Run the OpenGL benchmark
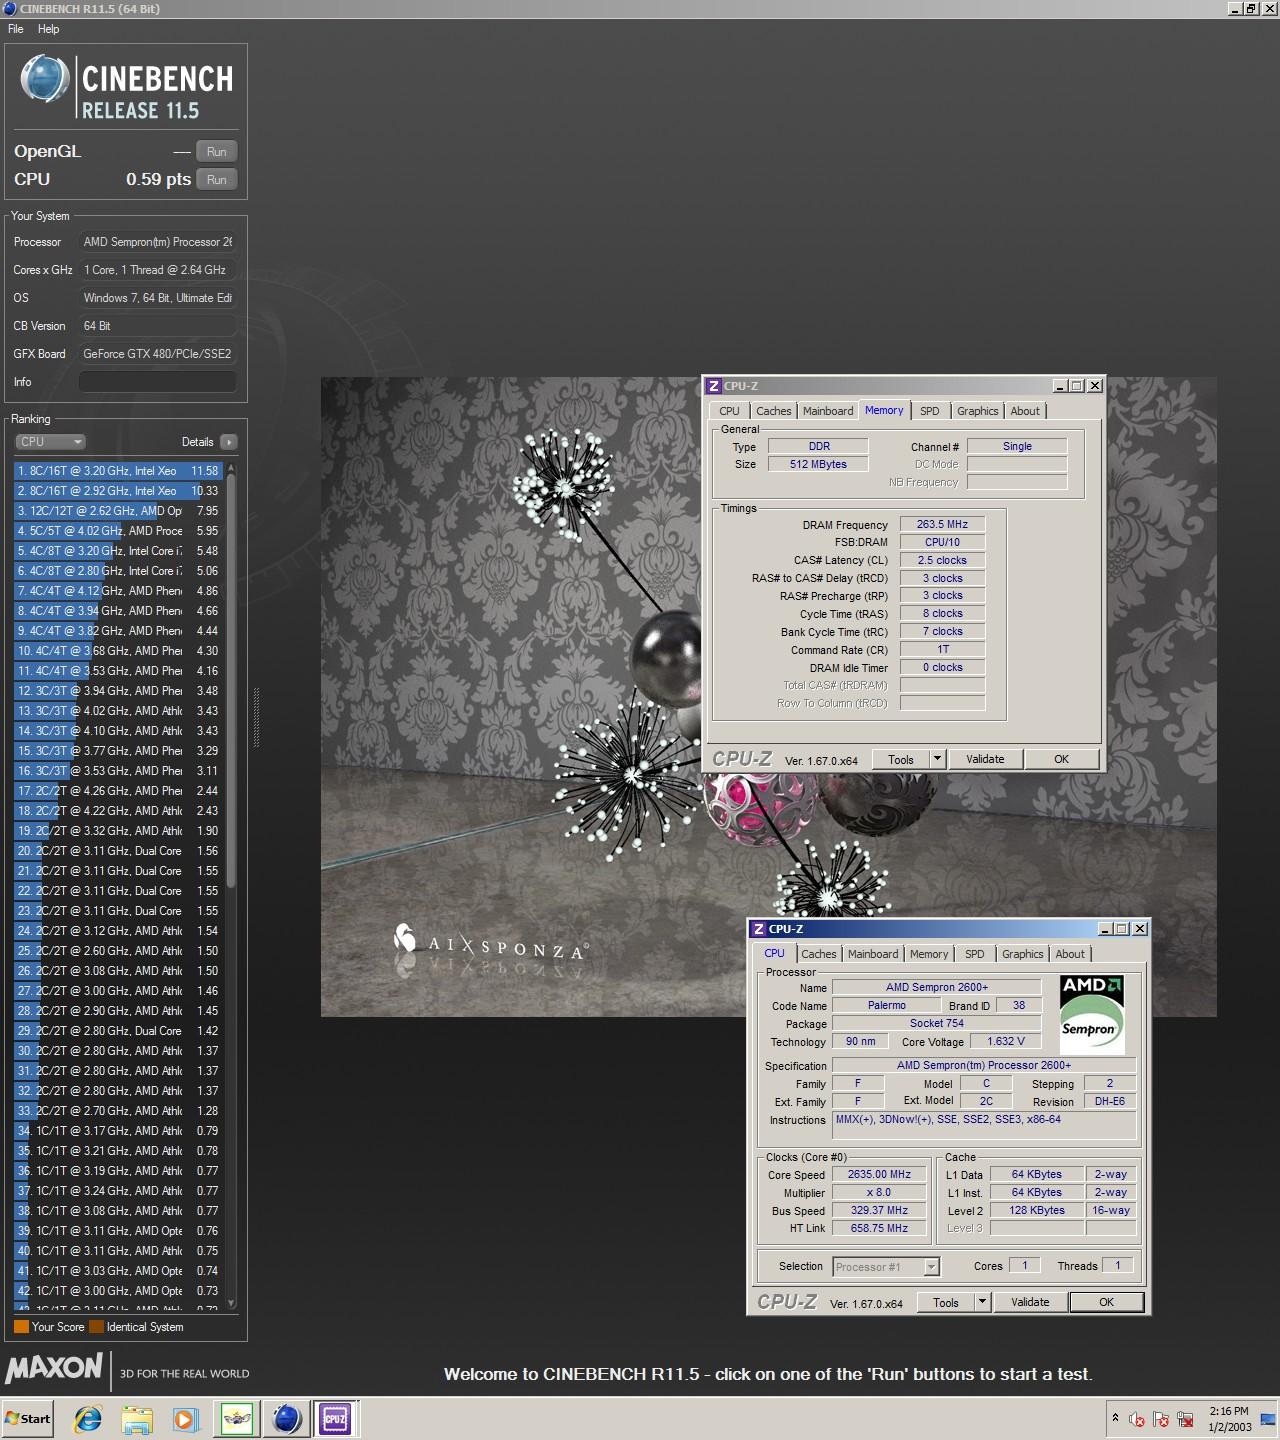Screen dimensions: 1280x1440 coord(217,151)
